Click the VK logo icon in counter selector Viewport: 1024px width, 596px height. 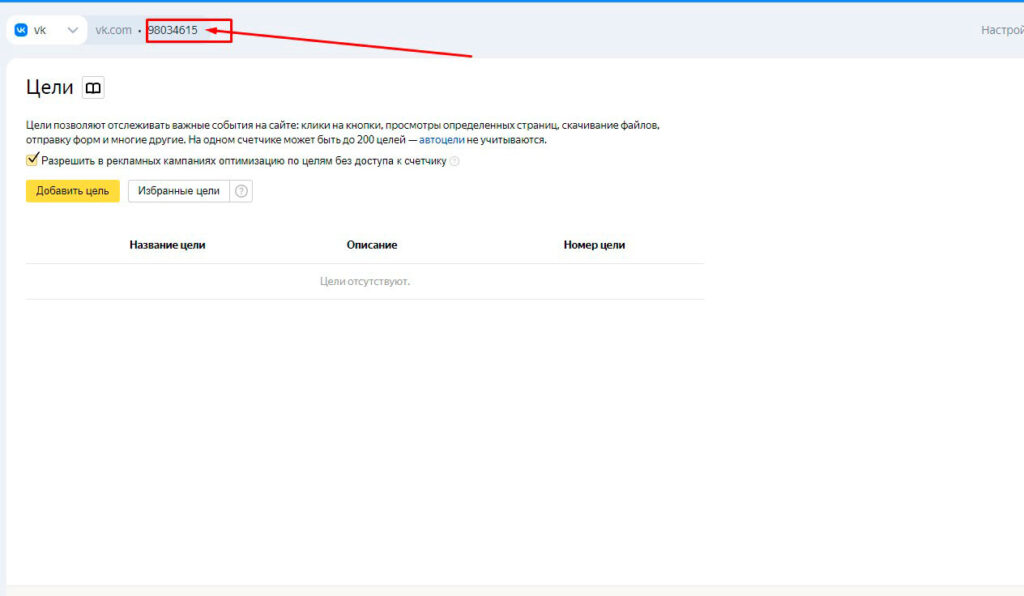(21, 30)
